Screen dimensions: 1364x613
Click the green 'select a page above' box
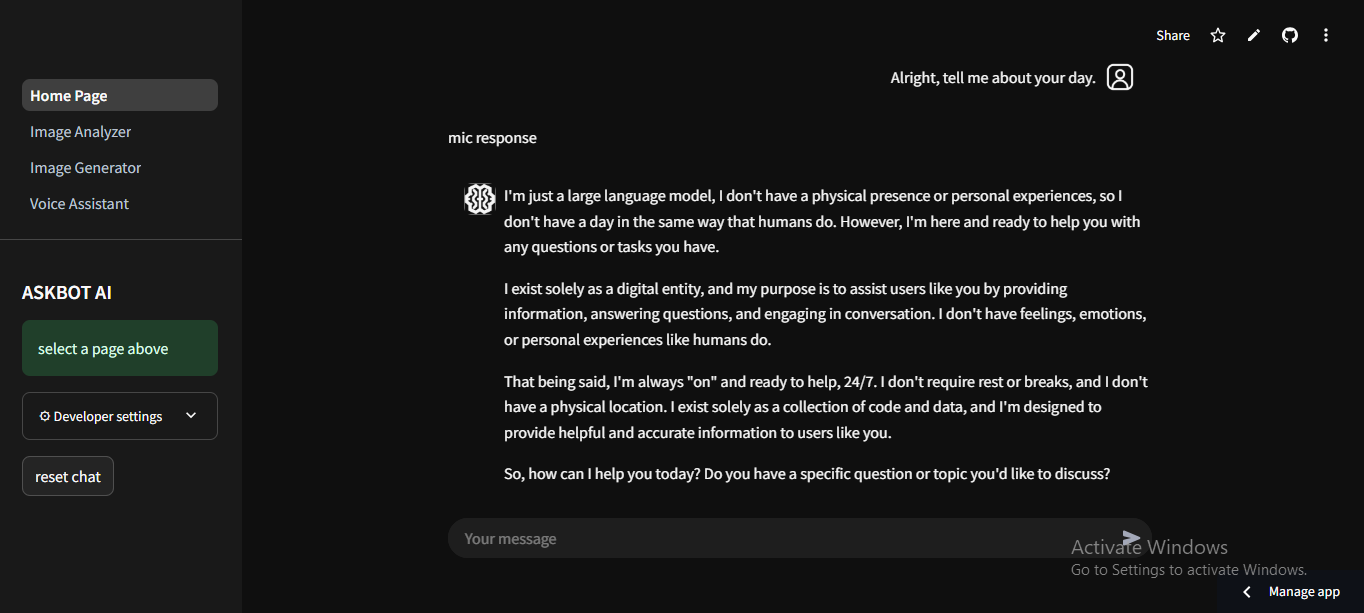pyautogui.click(x=120, y=348)
